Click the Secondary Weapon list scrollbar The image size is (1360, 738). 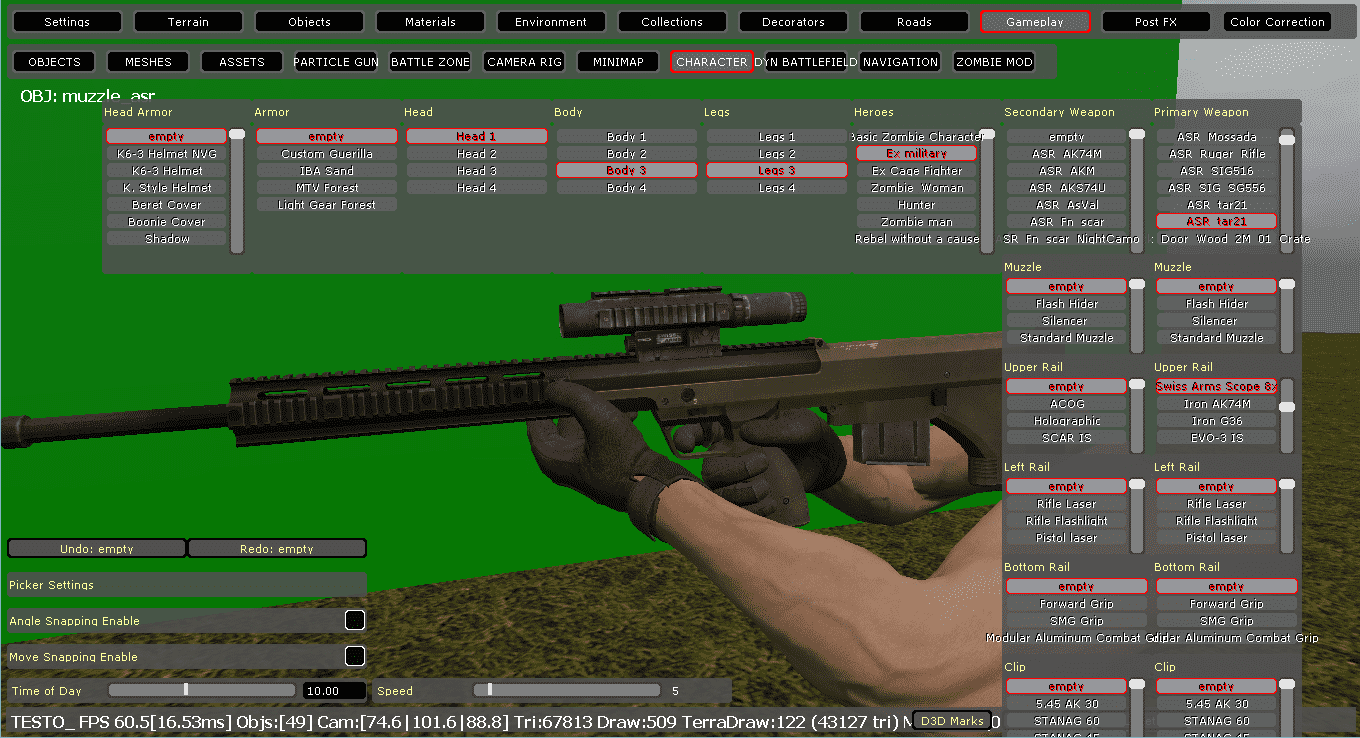tap(1137, 190)
